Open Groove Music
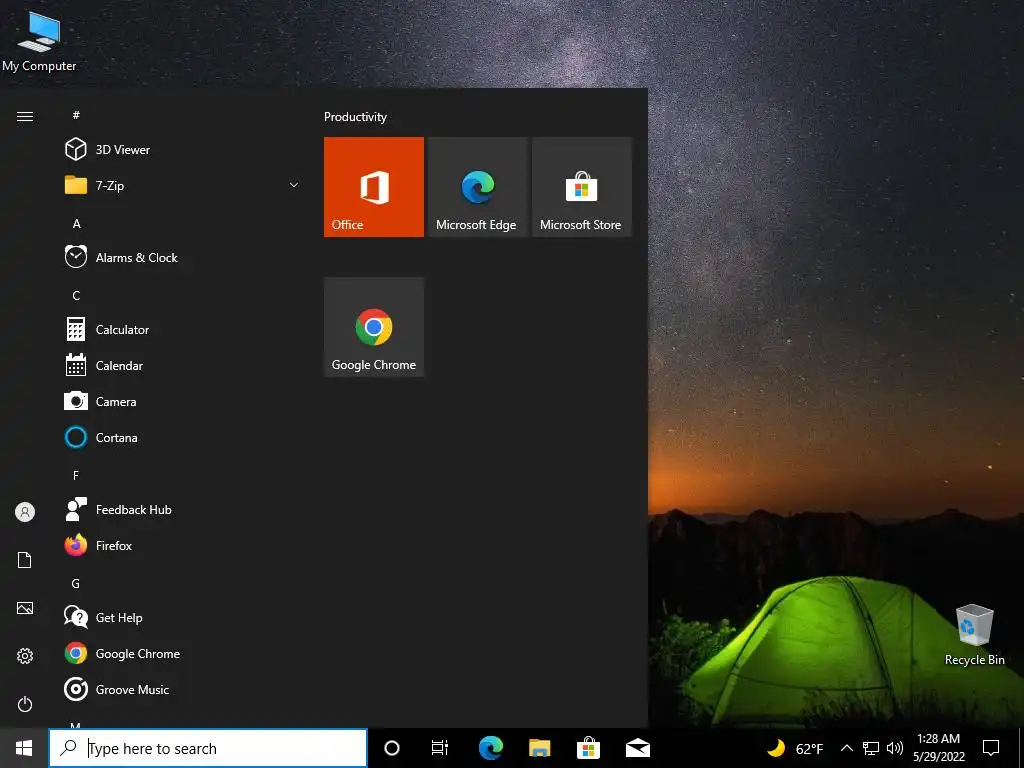The width and height of the screenshot is (1024, 768). click(183, 690)
